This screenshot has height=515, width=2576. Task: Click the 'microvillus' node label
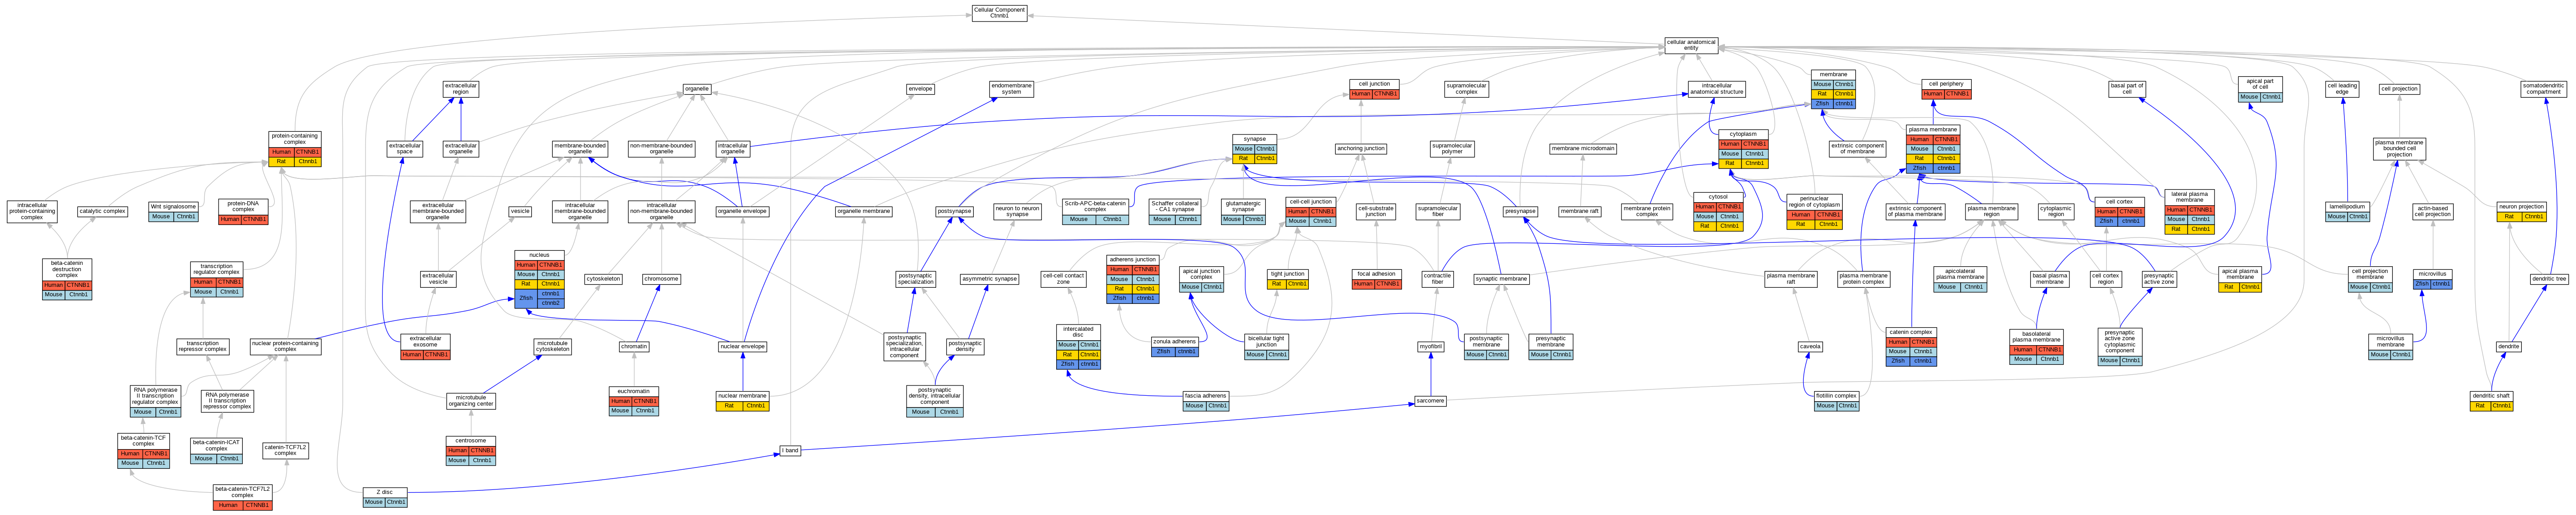pos(2432,273)
